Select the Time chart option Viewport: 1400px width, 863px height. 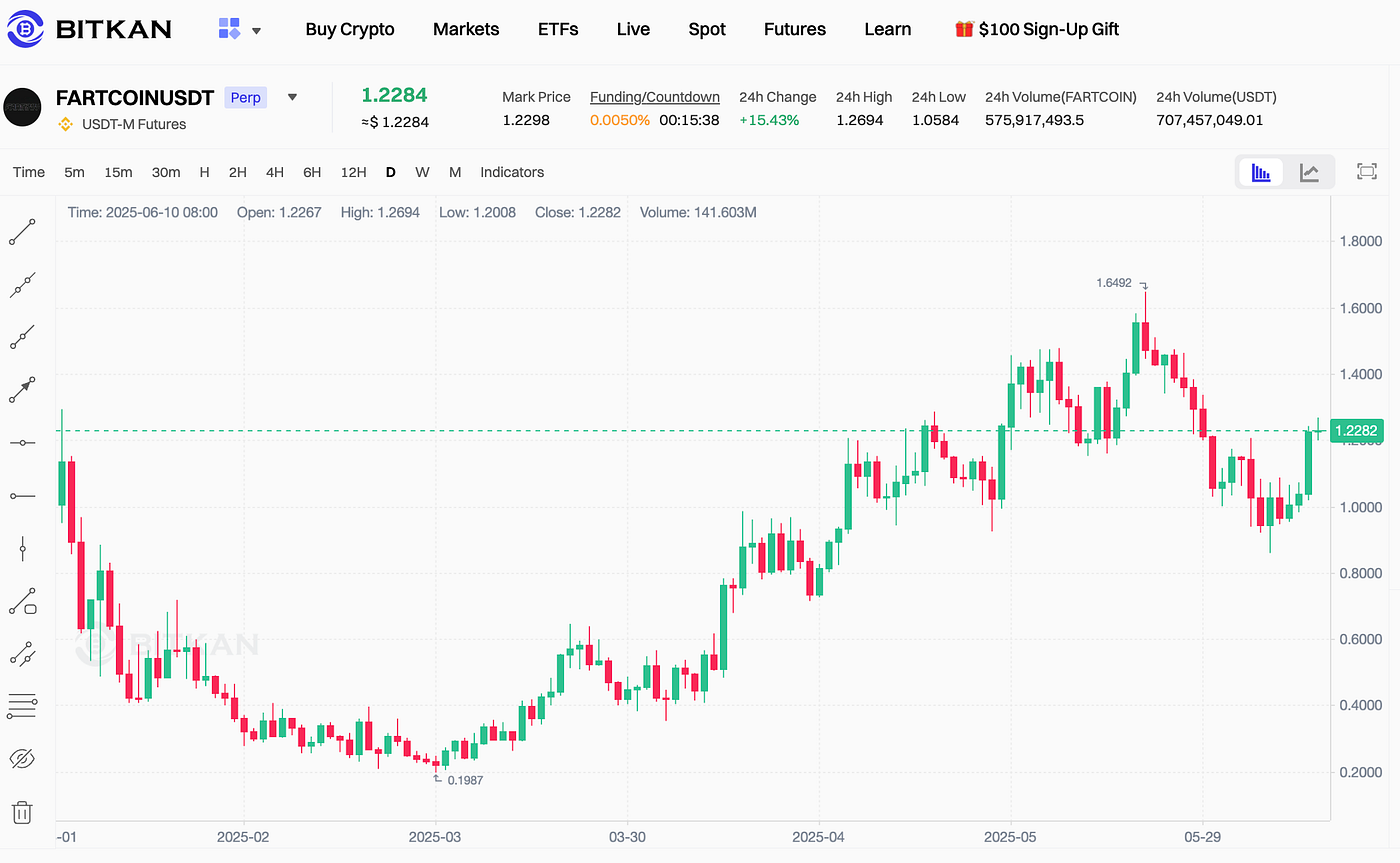29,172
